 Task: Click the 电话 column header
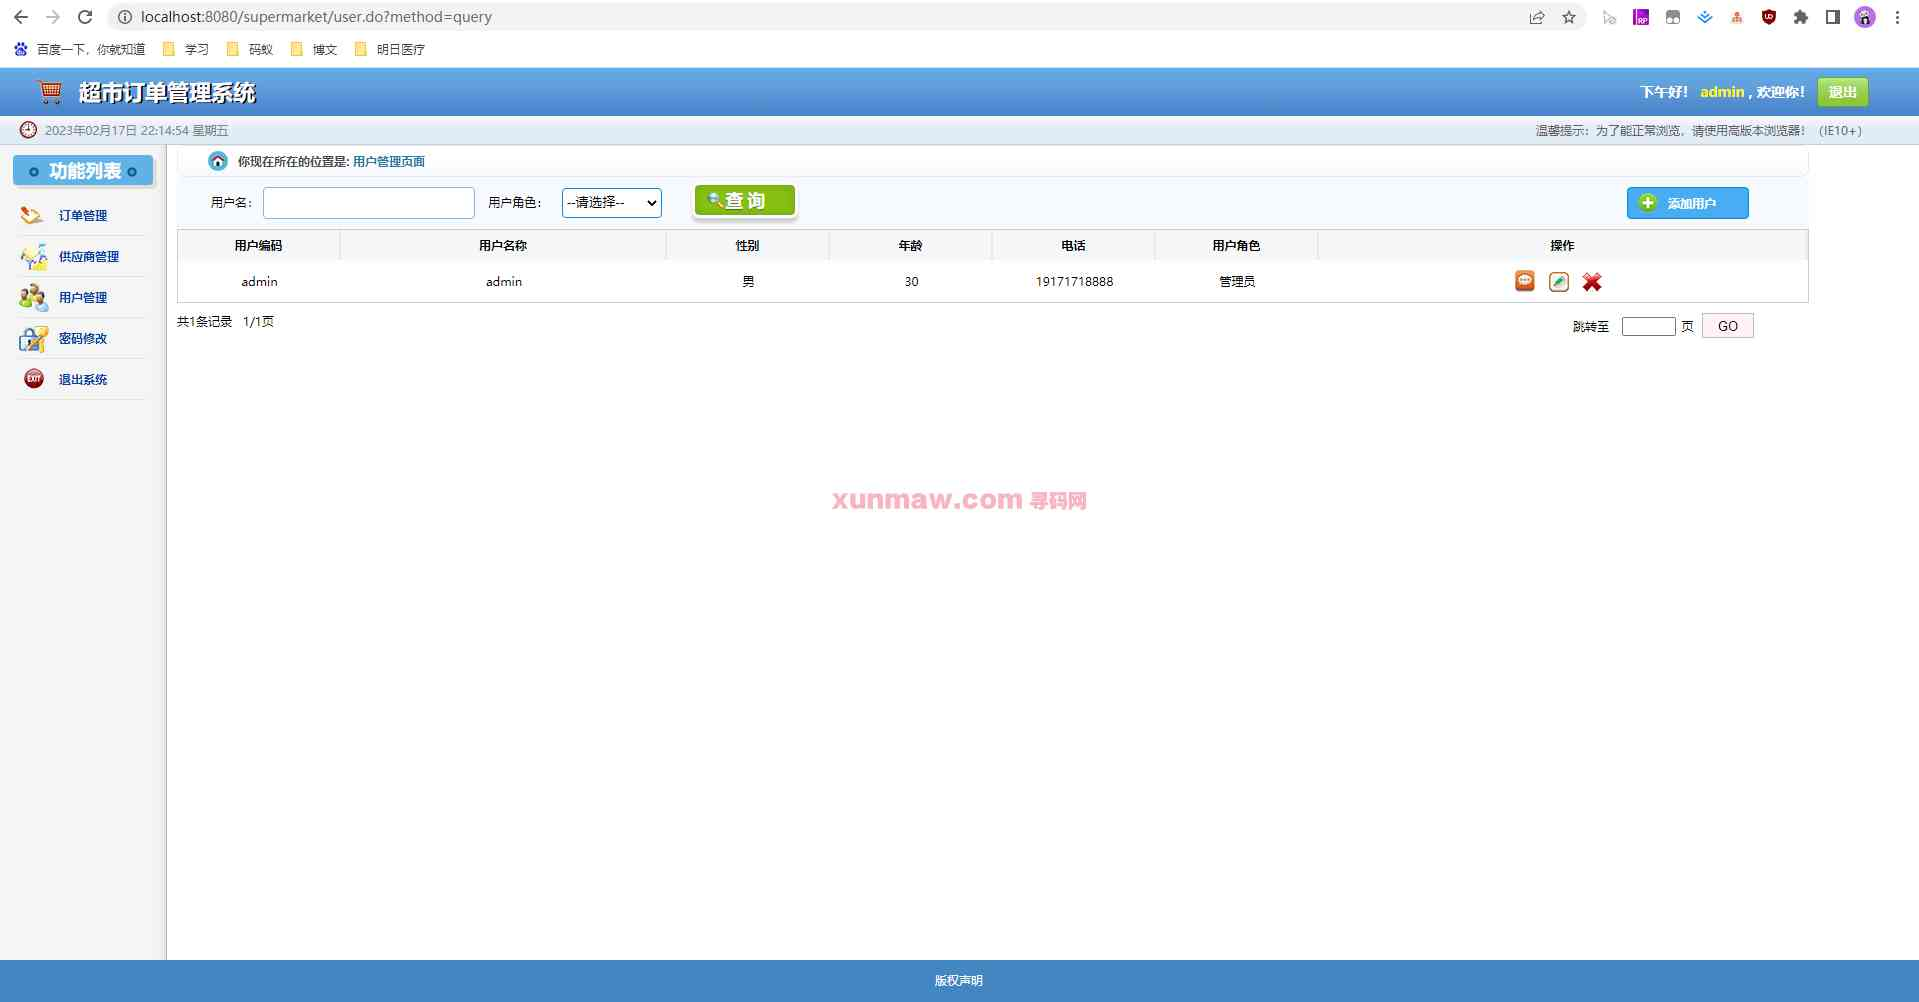pyautogui.click(x=1074, y=246)
